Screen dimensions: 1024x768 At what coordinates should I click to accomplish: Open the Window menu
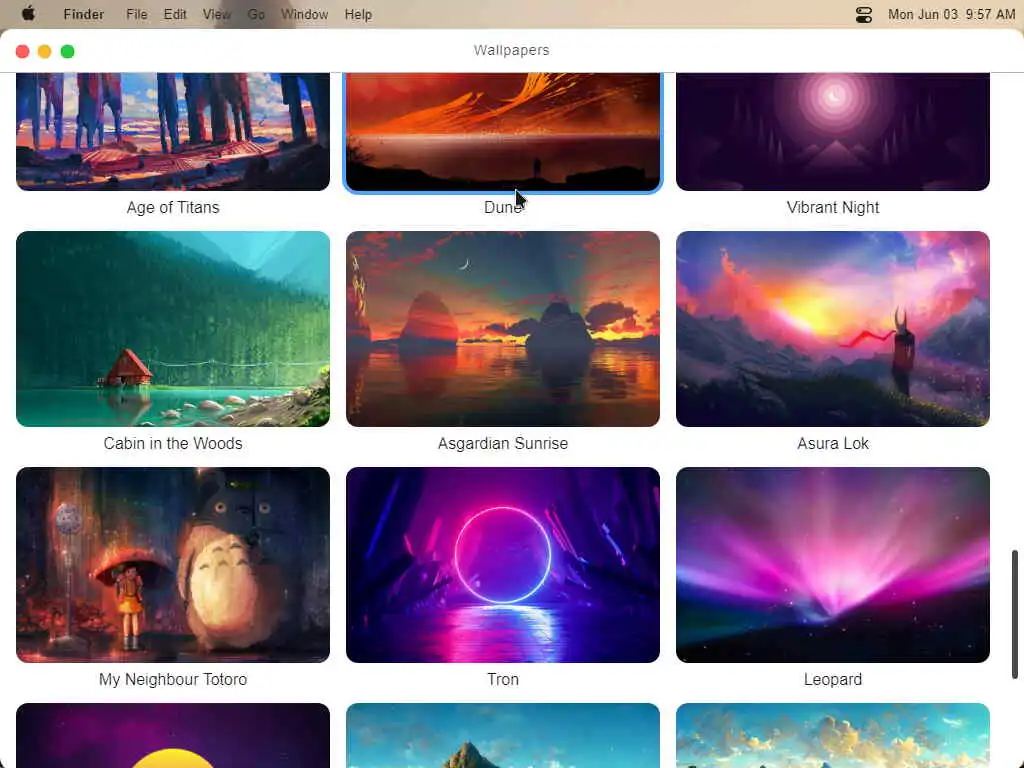tap(304, 14)
